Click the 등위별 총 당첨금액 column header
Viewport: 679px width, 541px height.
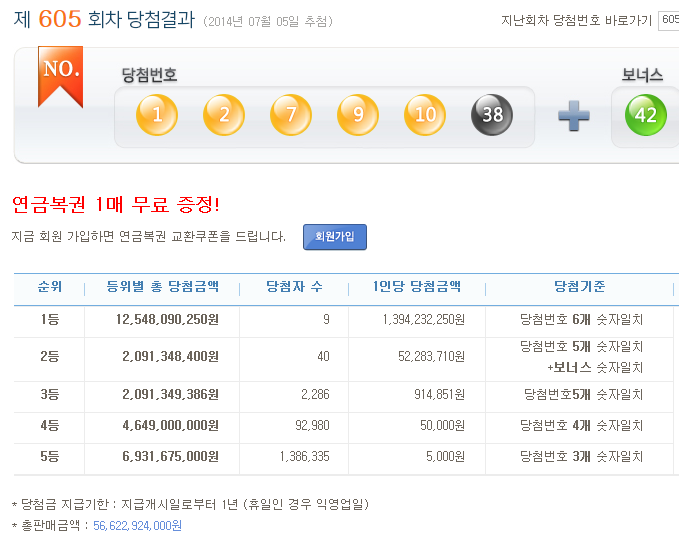(162, 286)
